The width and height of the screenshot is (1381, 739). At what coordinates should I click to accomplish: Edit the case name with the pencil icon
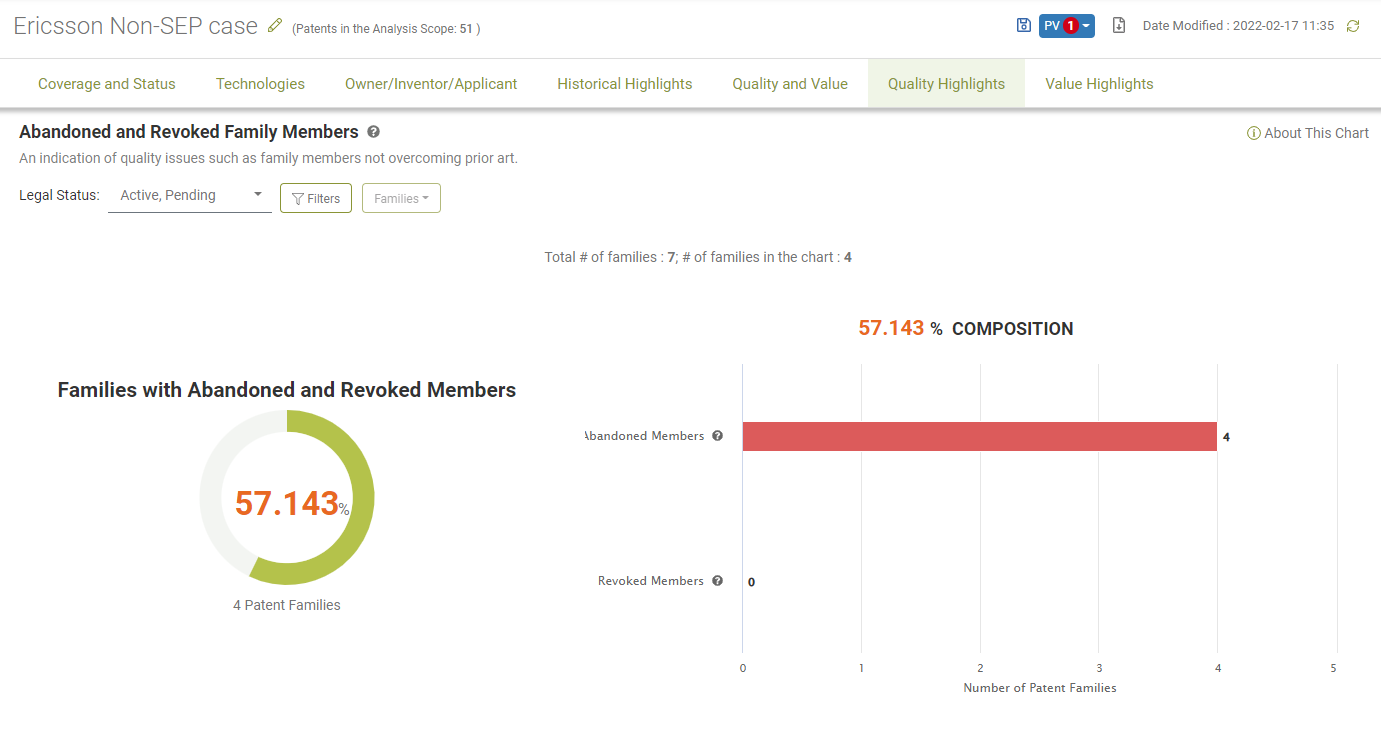click(x=275, y=26)
